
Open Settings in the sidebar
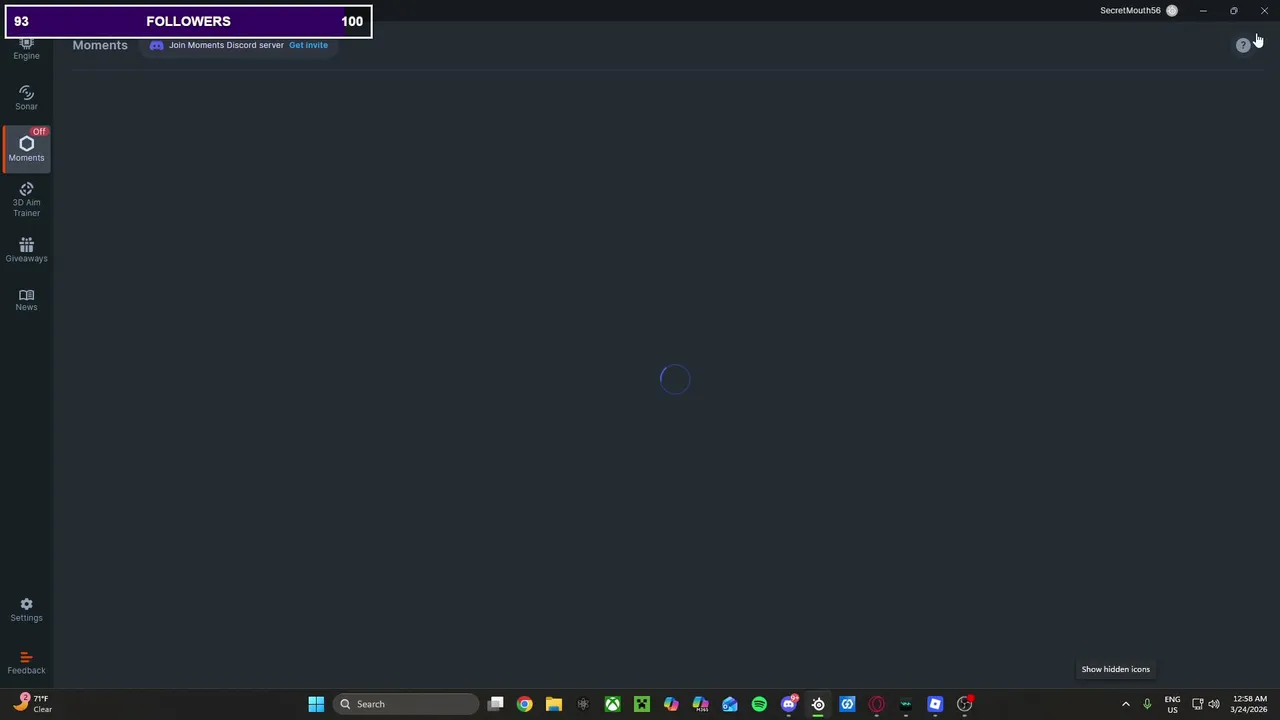[x=26, y=610]
